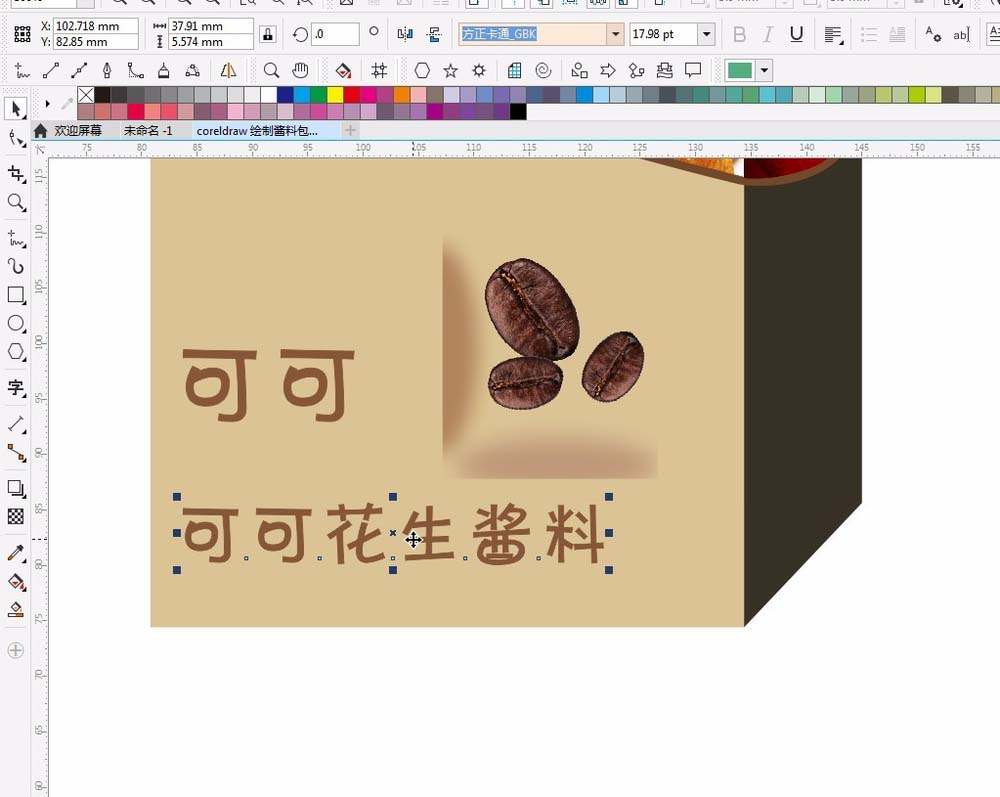Screen dimensions: 1000x797
Task: Click the mirror horizontally icon
Action: [x=405, y=34]
